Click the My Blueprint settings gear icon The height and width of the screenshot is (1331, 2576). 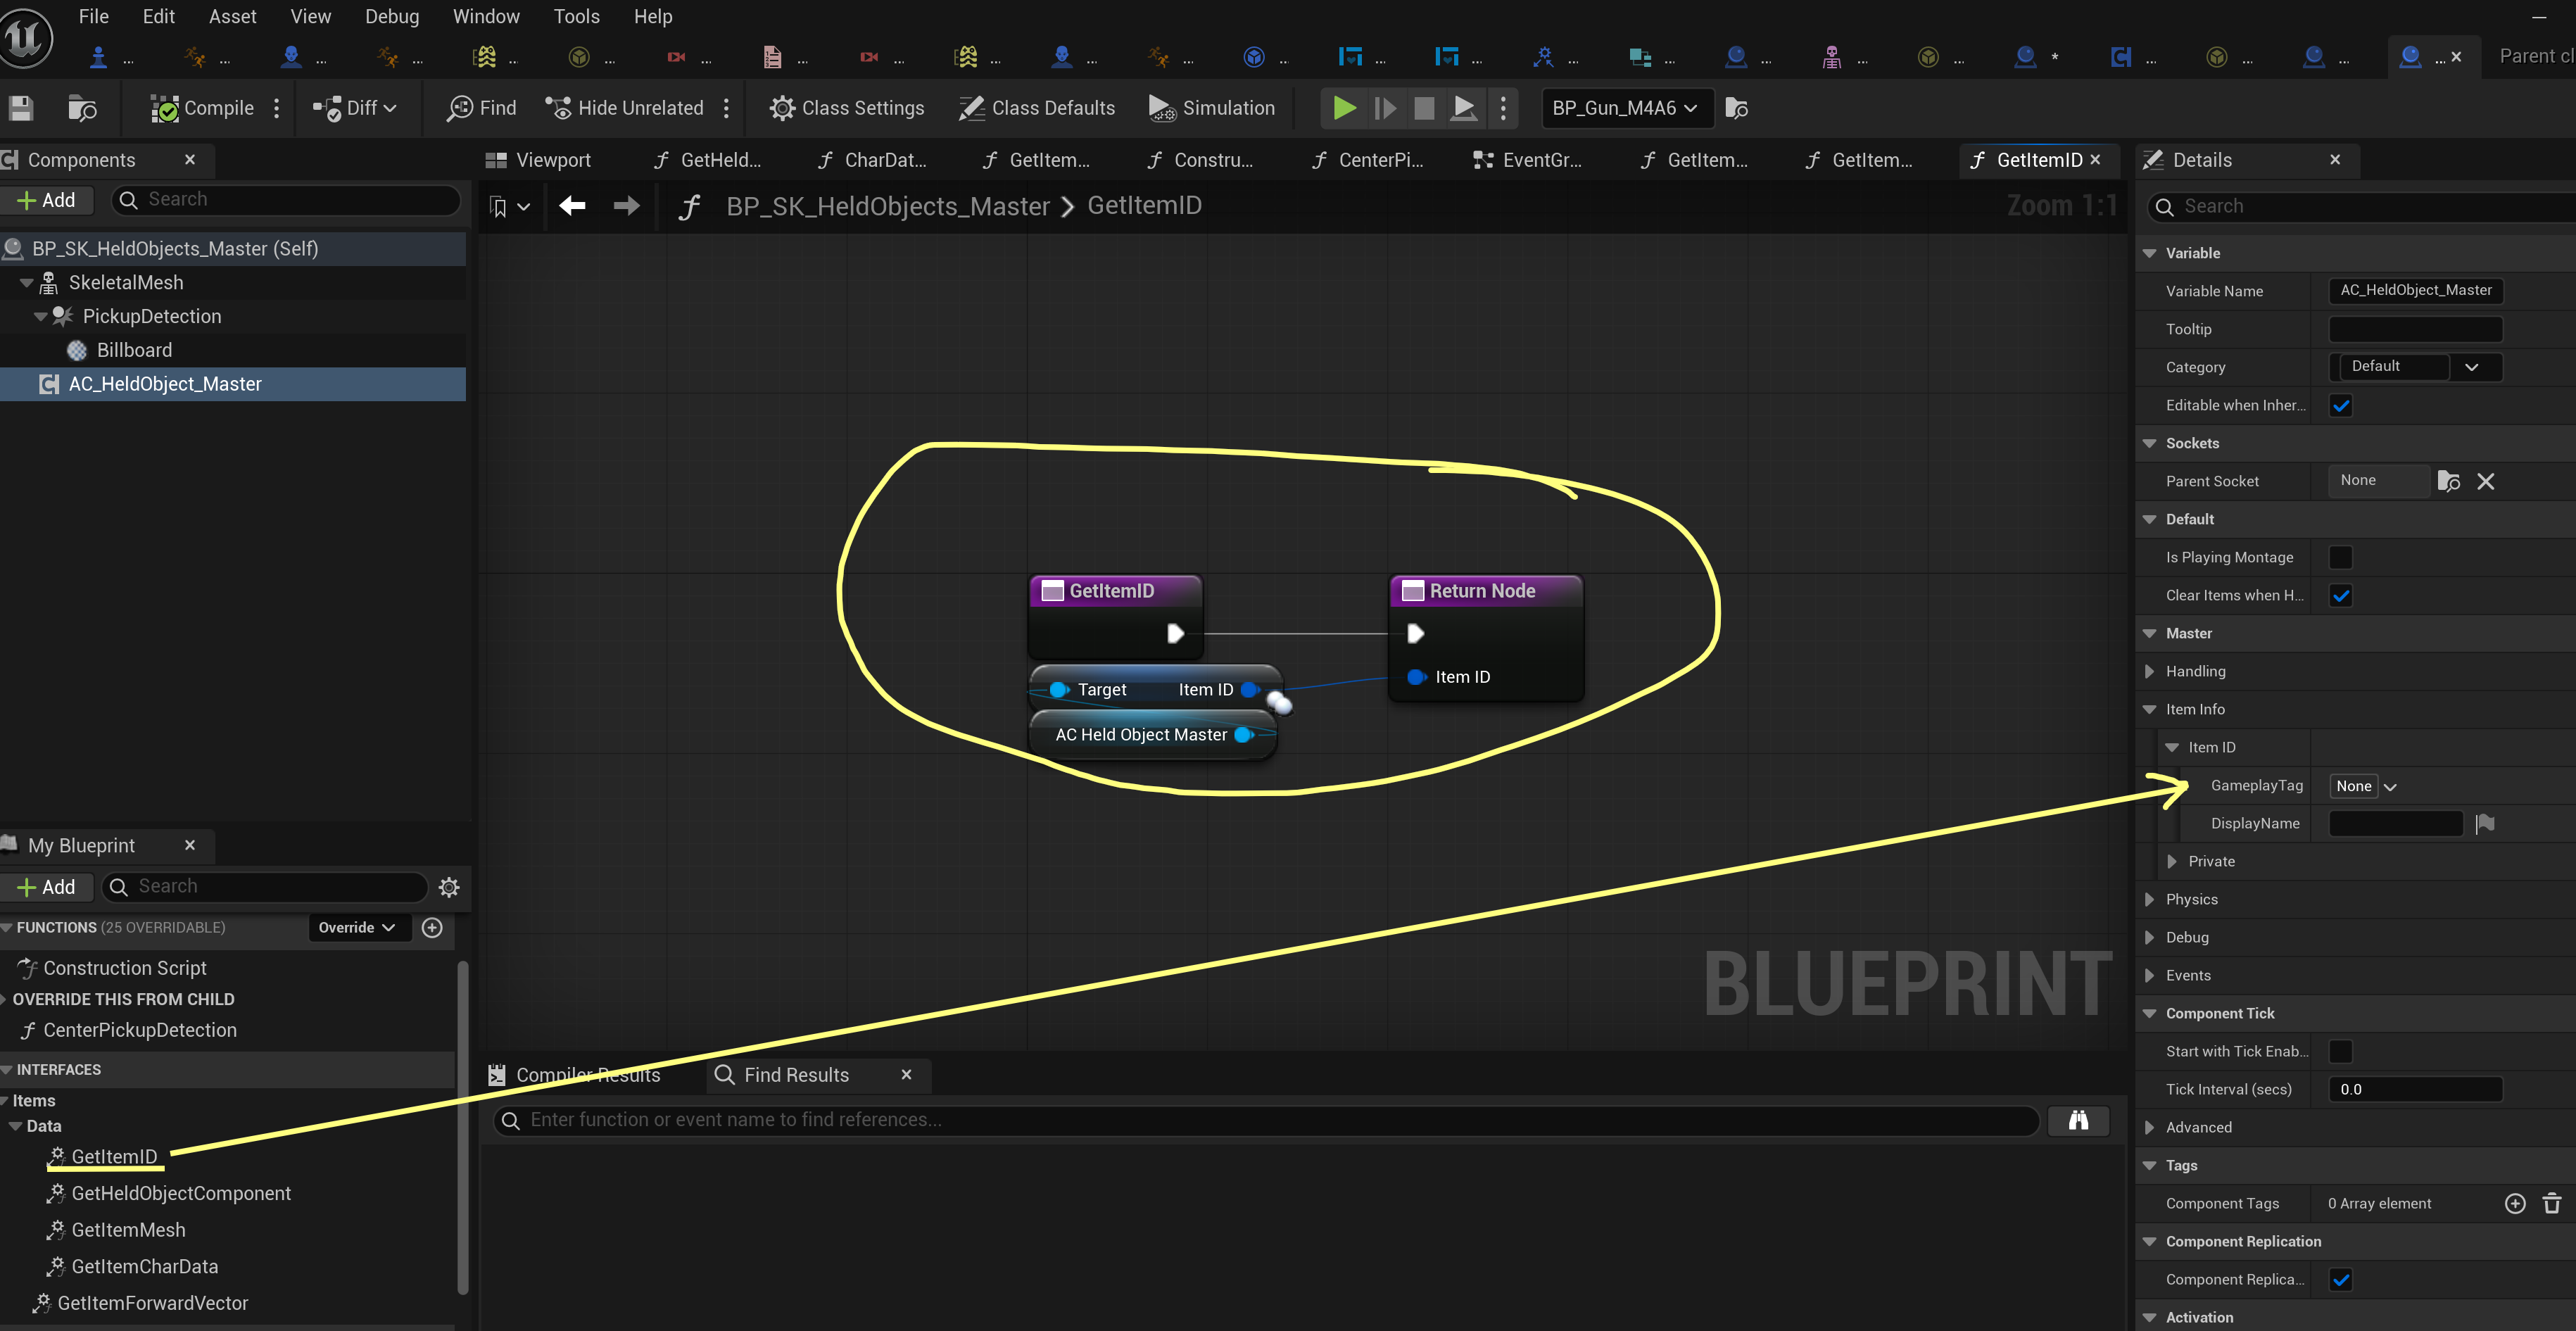(x=449, y=887)
